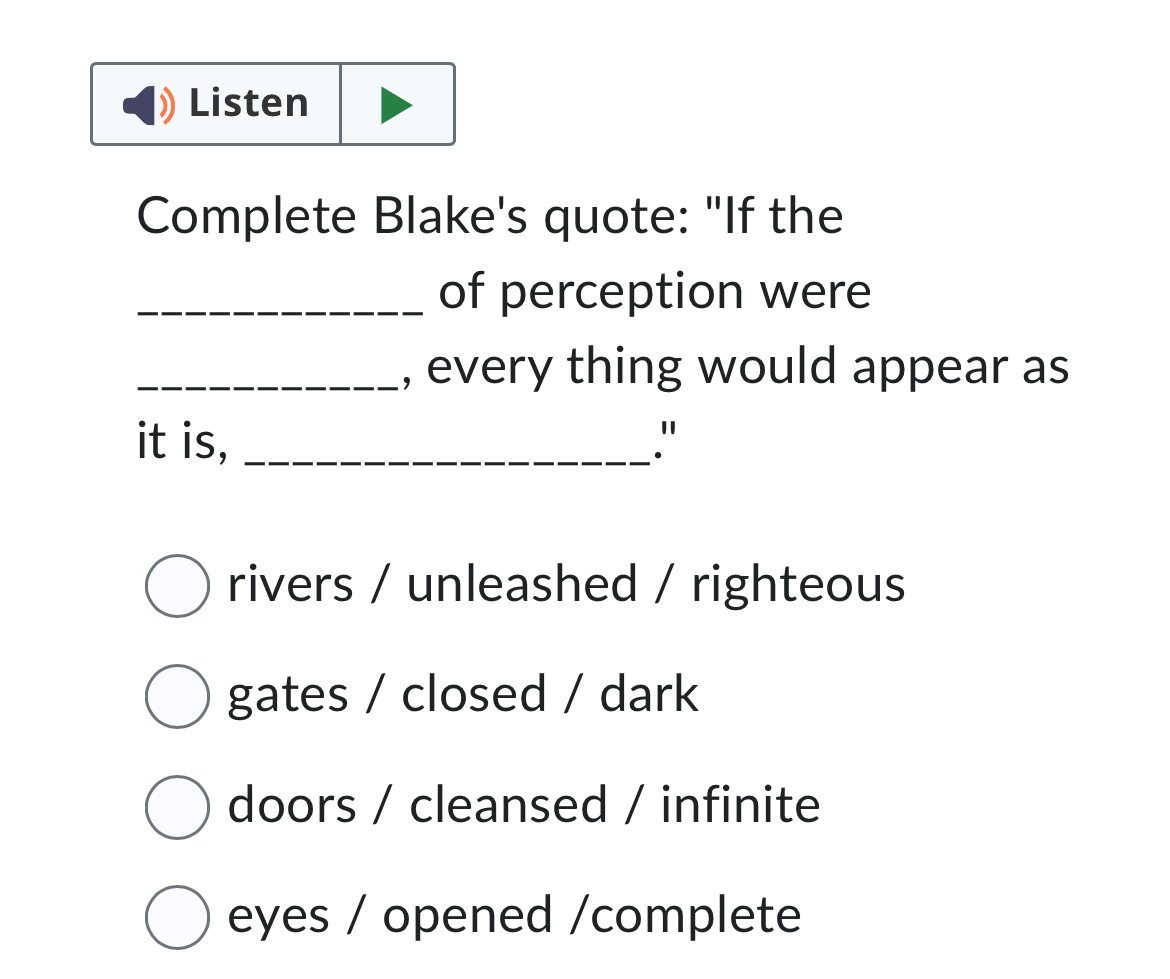
Task: Start narration via the play arrow icon
Action: [x=397, y=103]
